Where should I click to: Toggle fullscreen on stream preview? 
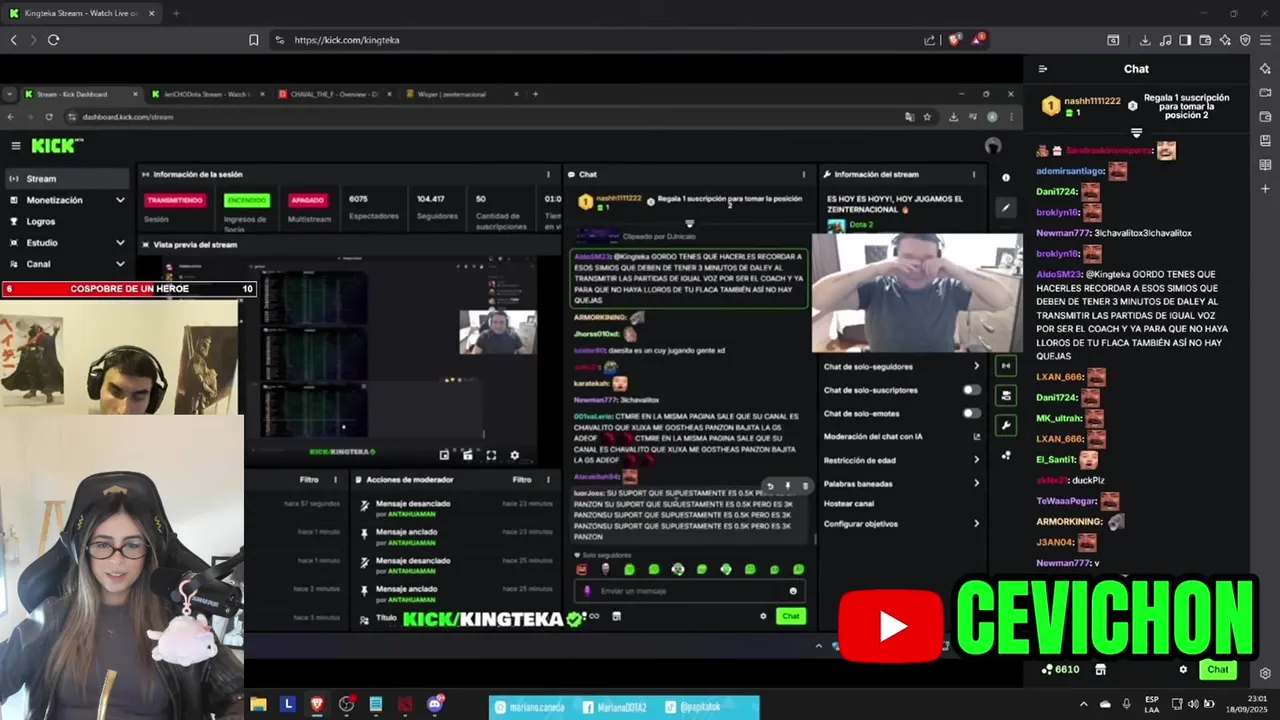pos(491,455)
